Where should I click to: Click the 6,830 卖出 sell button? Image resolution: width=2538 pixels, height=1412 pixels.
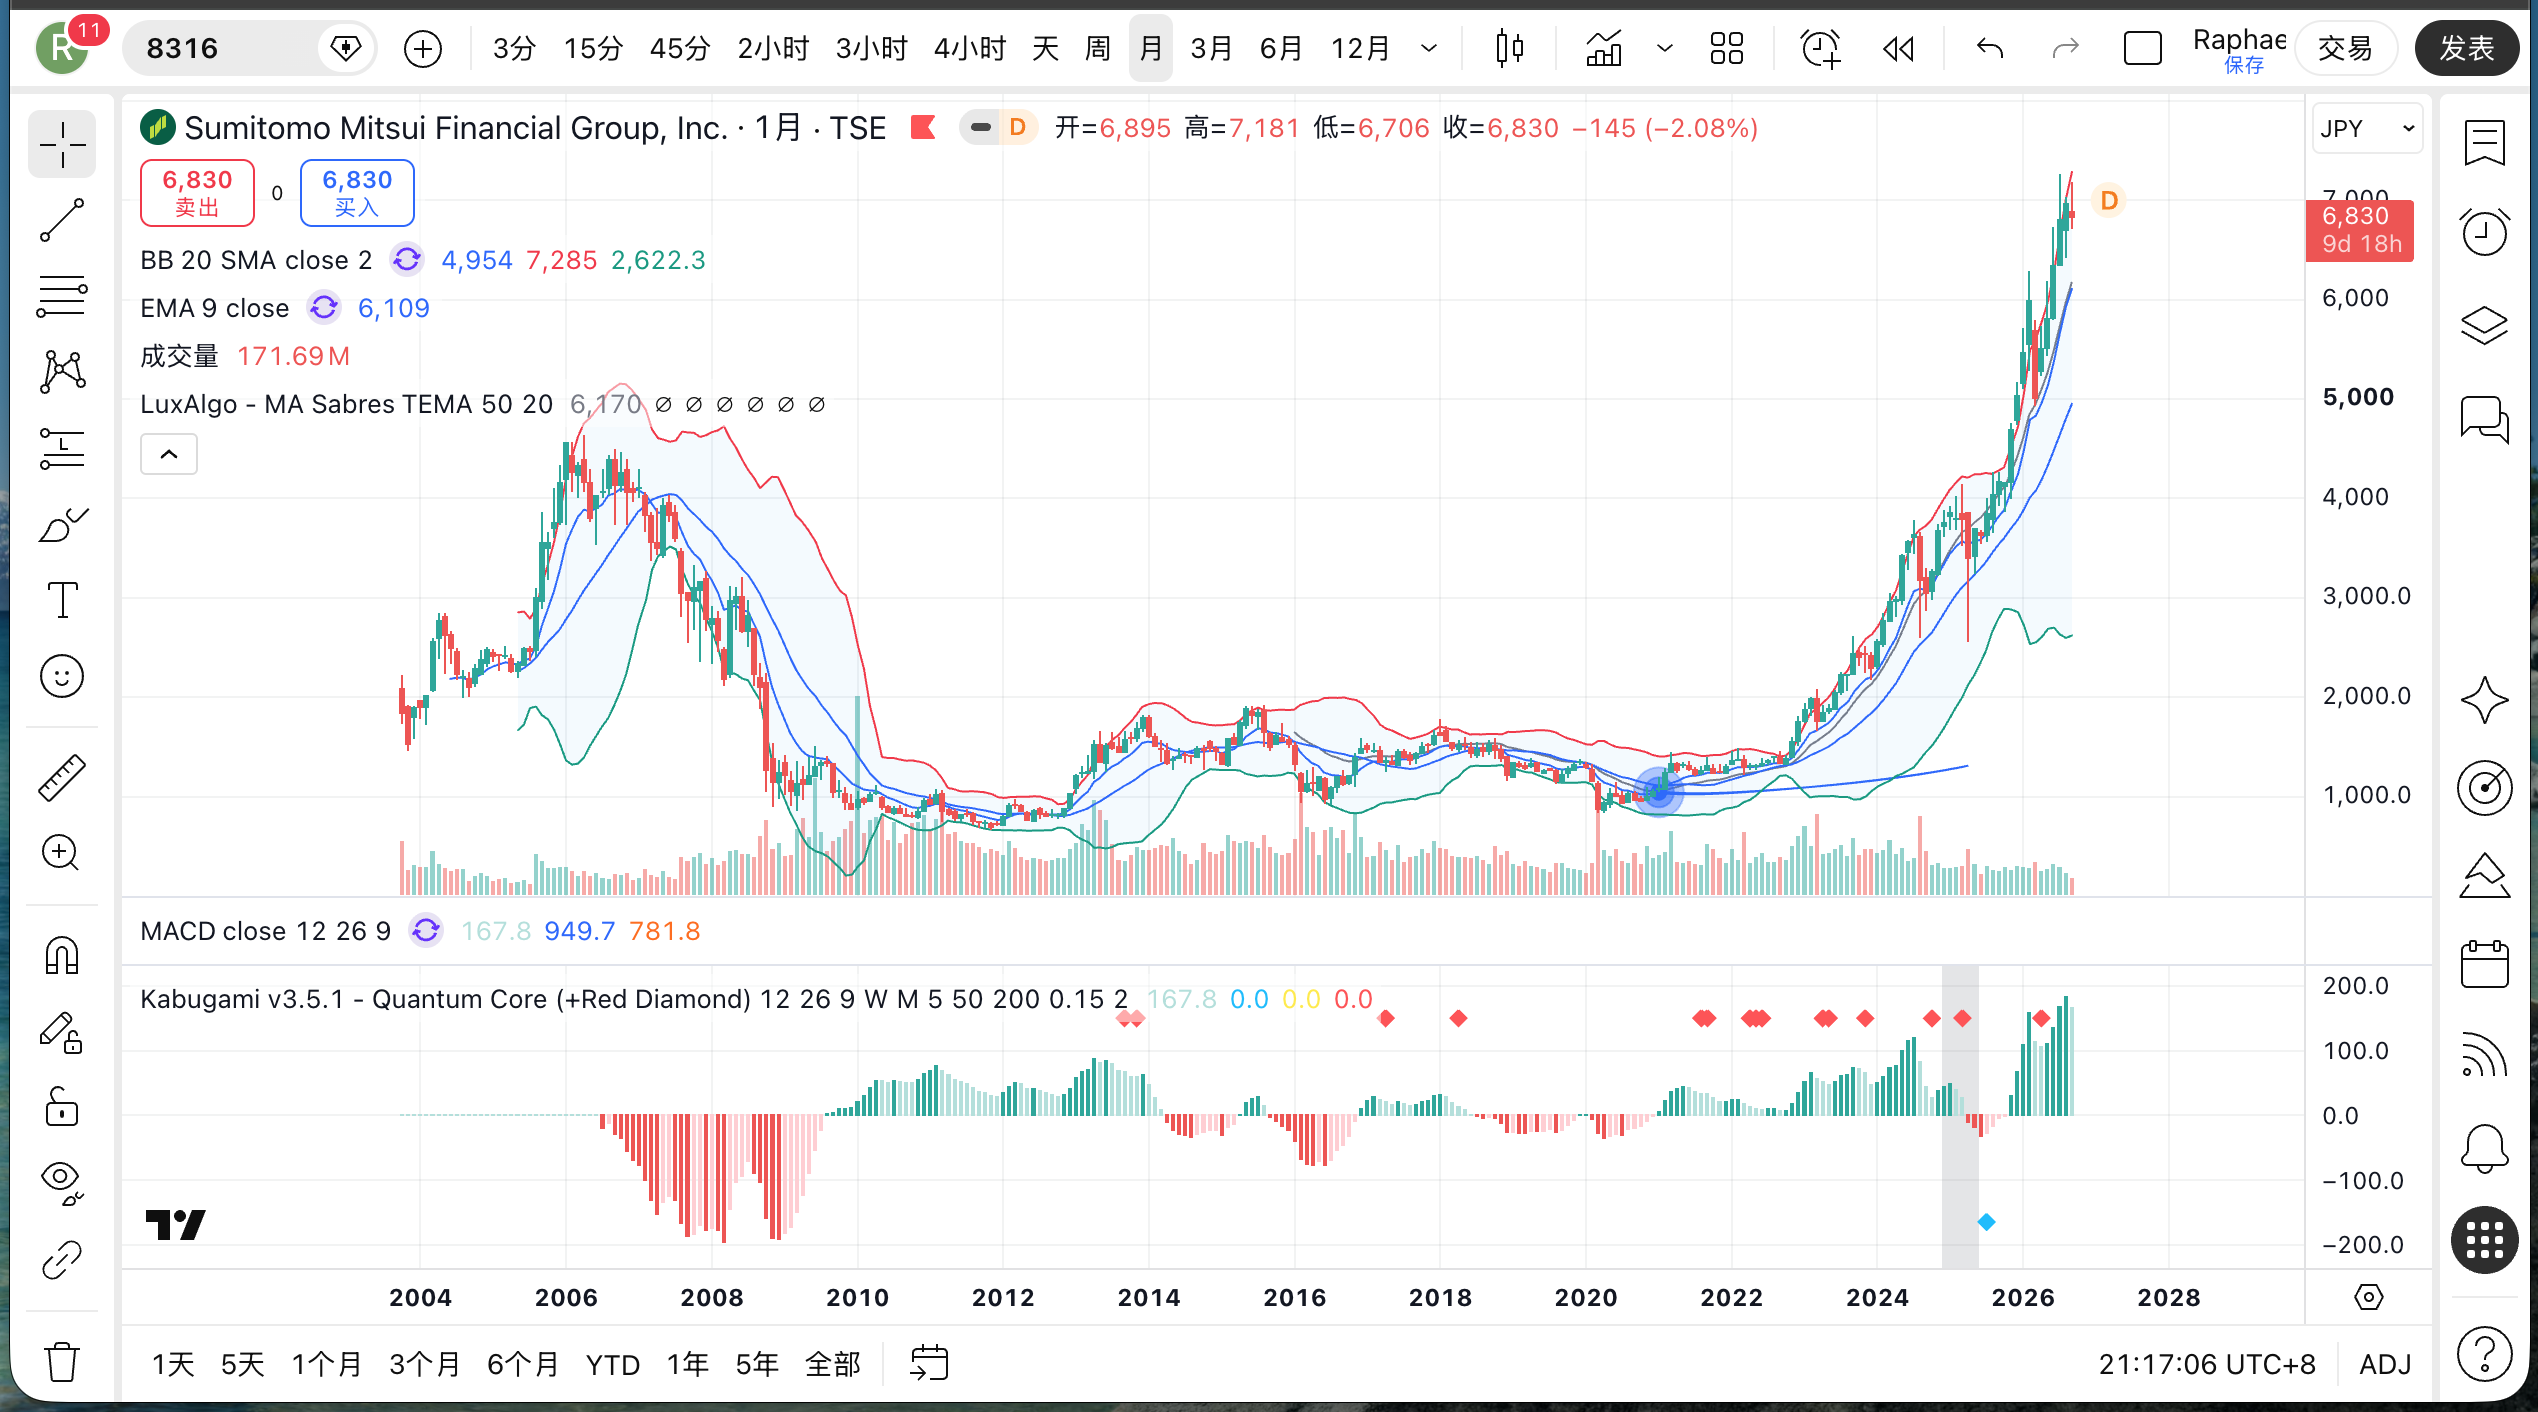(197, 193)
